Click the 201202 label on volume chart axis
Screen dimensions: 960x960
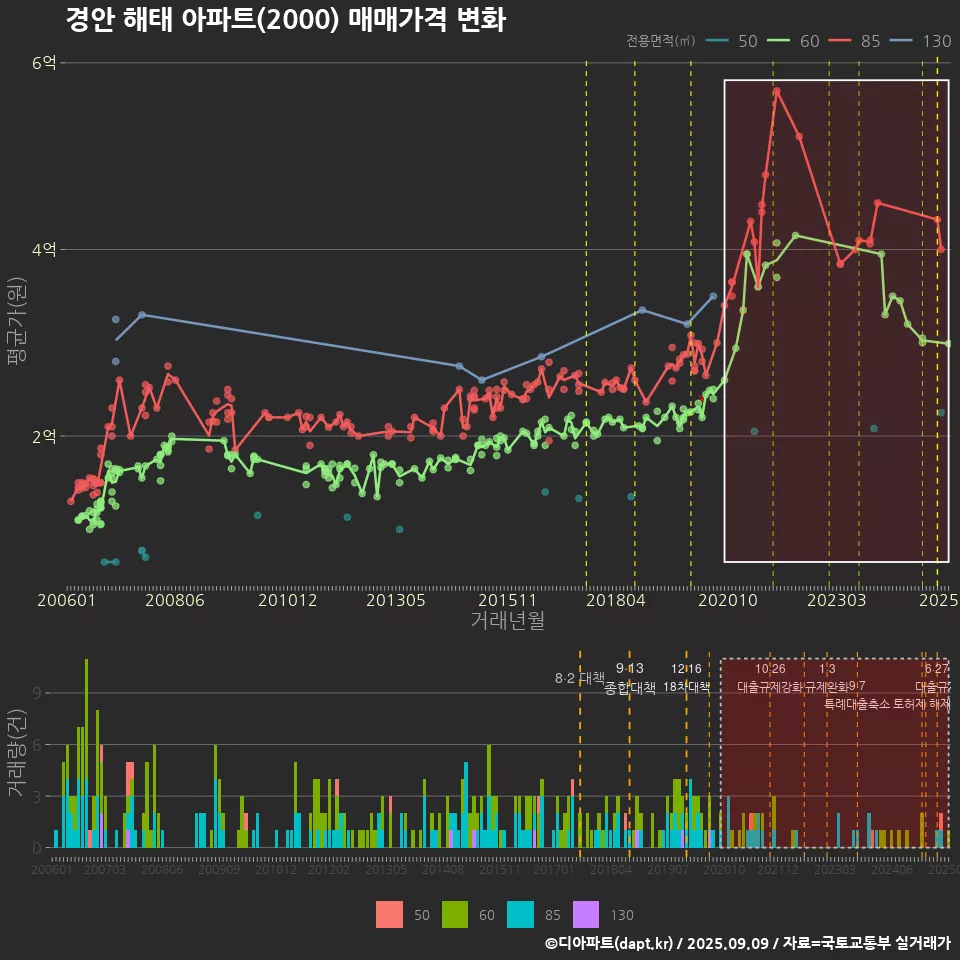click(329, 869)
